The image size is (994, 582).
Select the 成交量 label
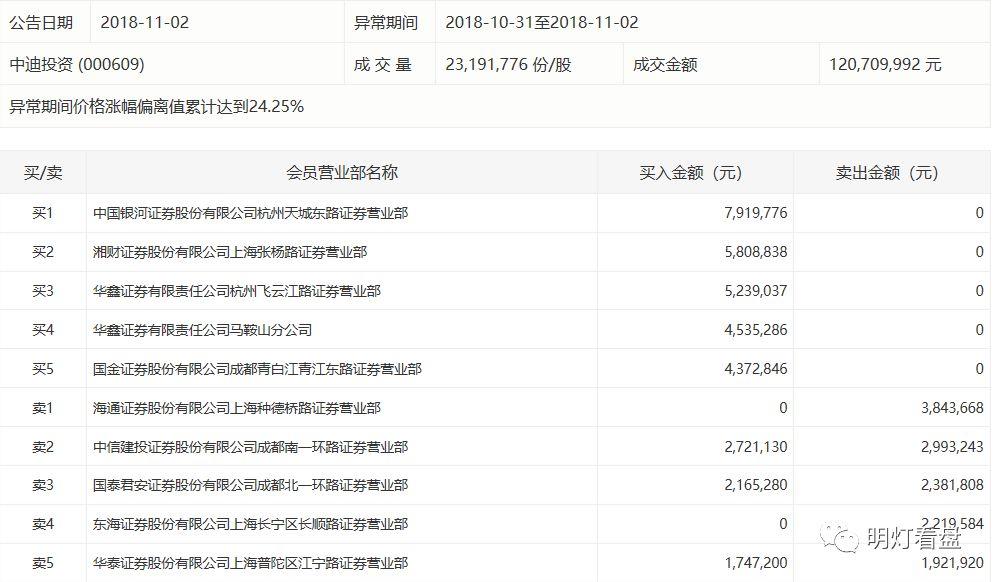382,65
